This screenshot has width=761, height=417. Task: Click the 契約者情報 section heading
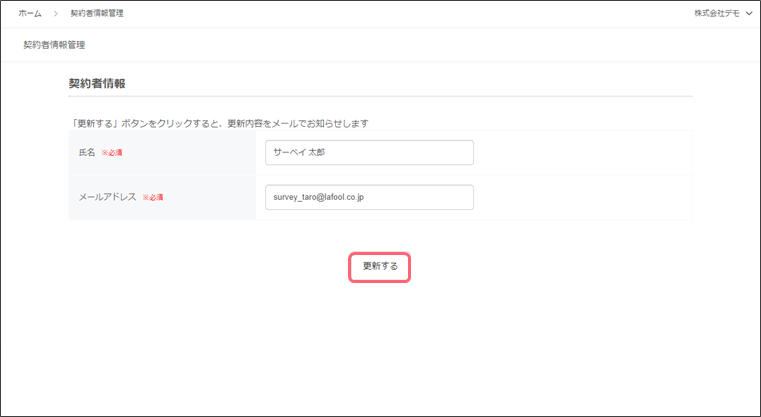(x=96, y=82)
